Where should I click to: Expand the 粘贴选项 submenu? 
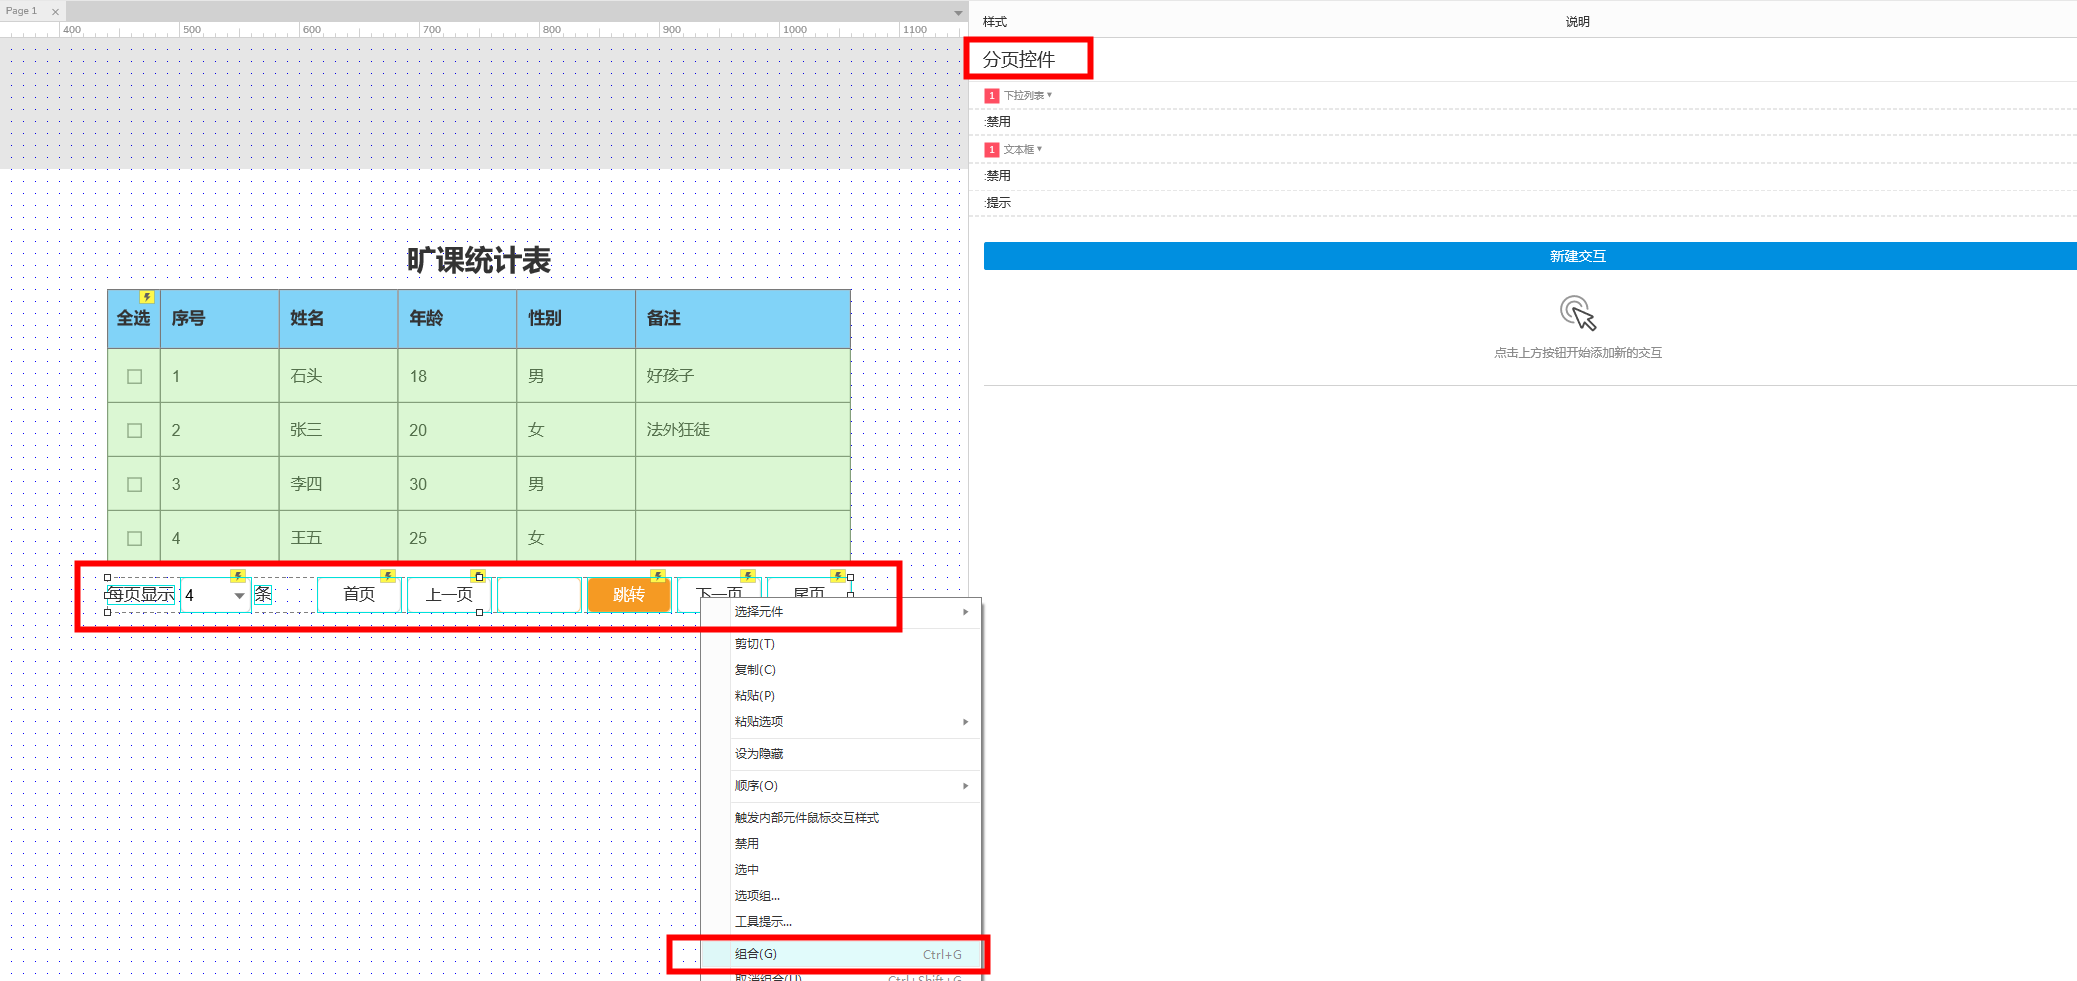[841, 722]
